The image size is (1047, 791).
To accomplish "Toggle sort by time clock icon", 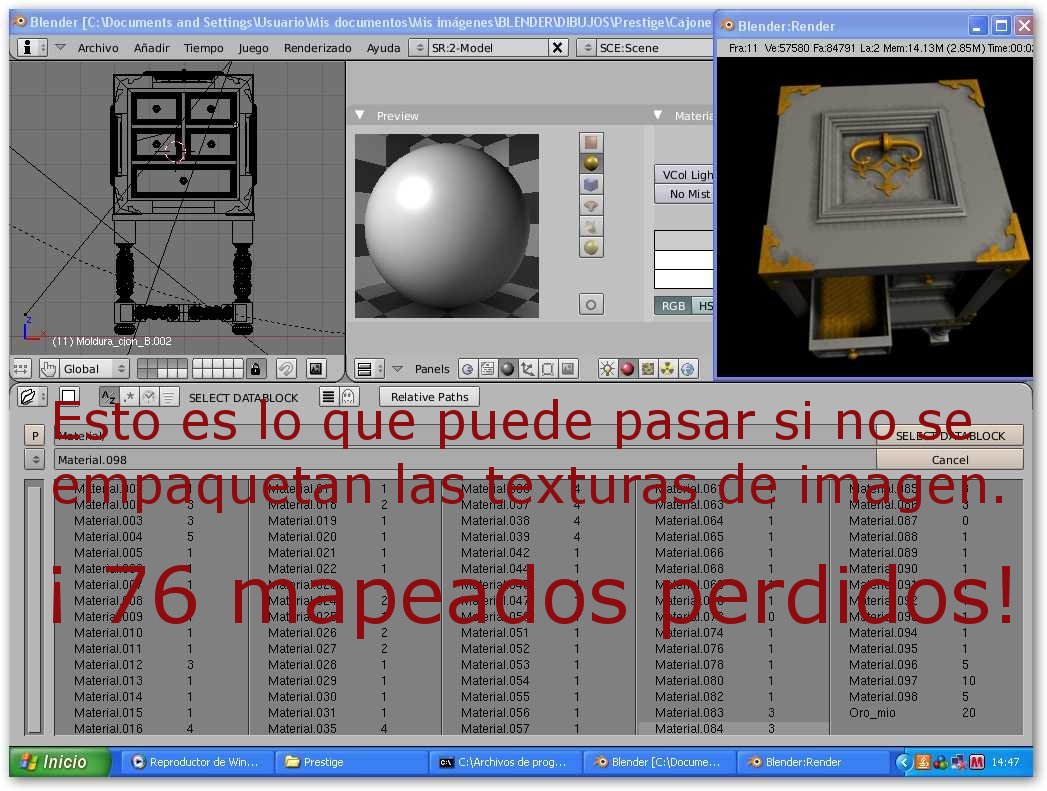I will (x=149, y=397).
